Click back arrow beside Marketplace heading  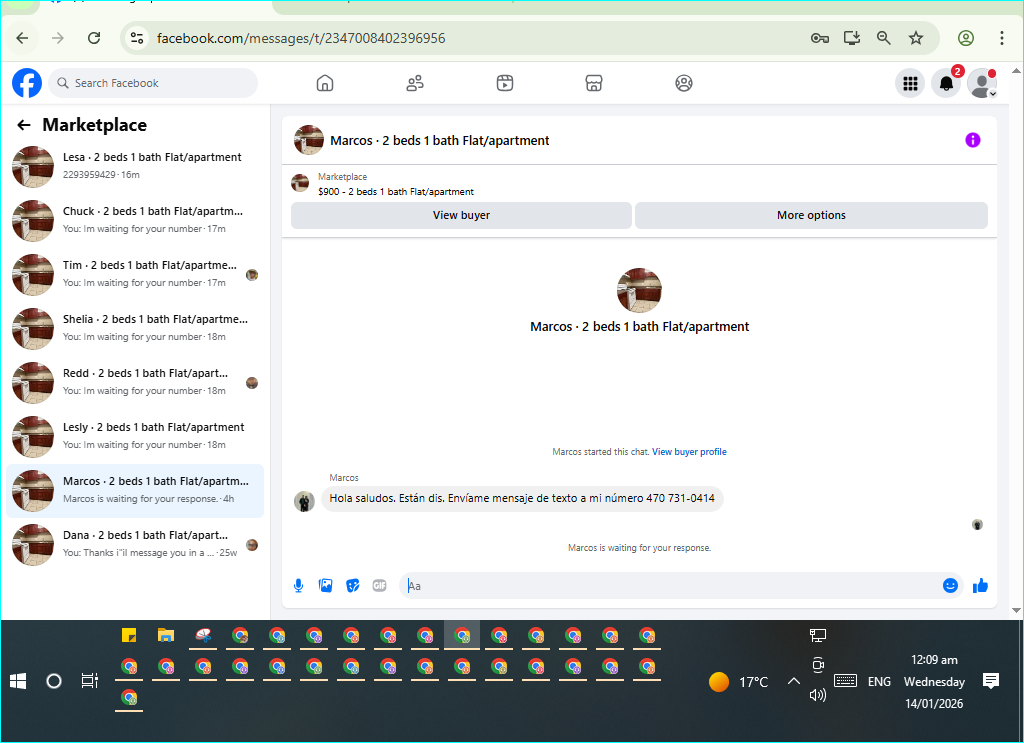24,125
